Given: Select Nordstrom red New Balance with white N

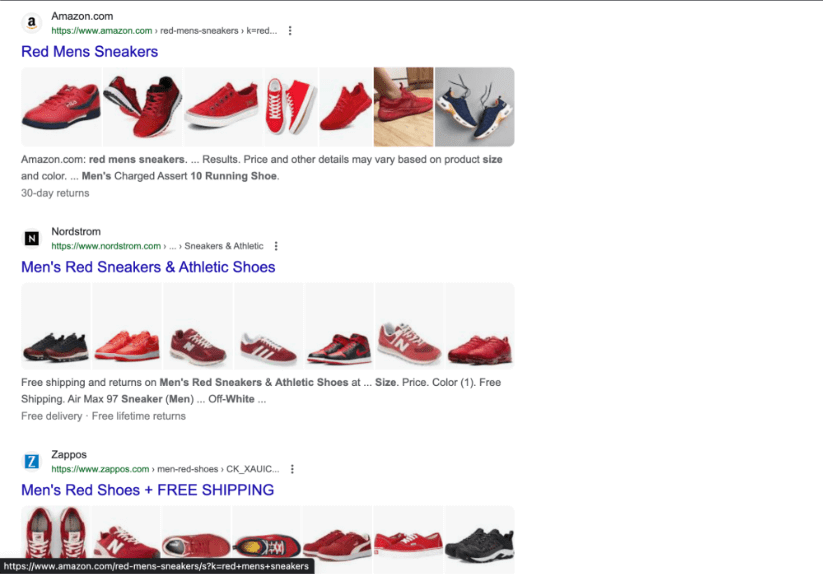Looking at the screenshot, I should point(409,326).
